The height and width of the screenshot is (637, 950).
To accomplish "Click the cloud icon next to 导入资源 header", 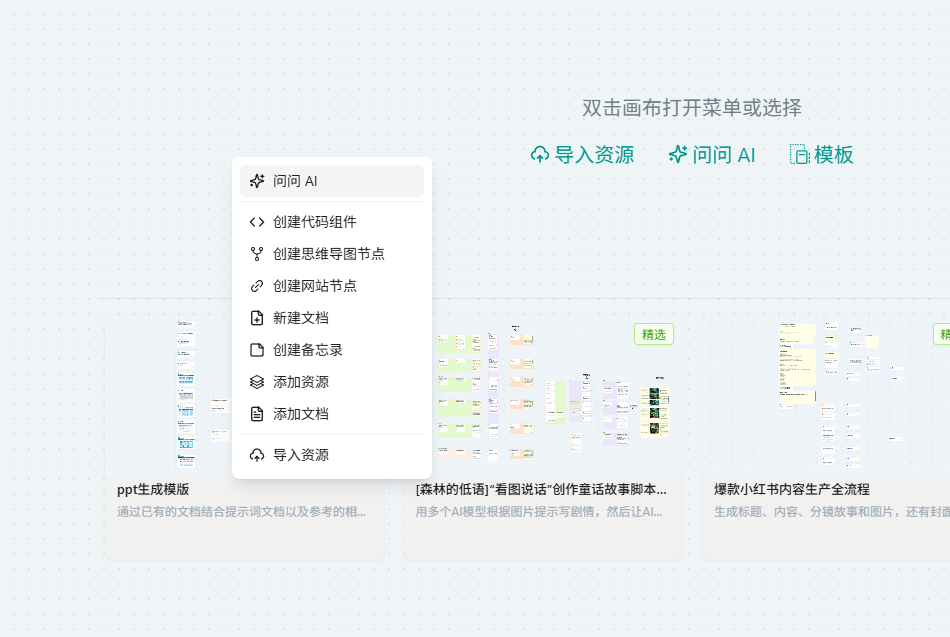I will [540, 155].
